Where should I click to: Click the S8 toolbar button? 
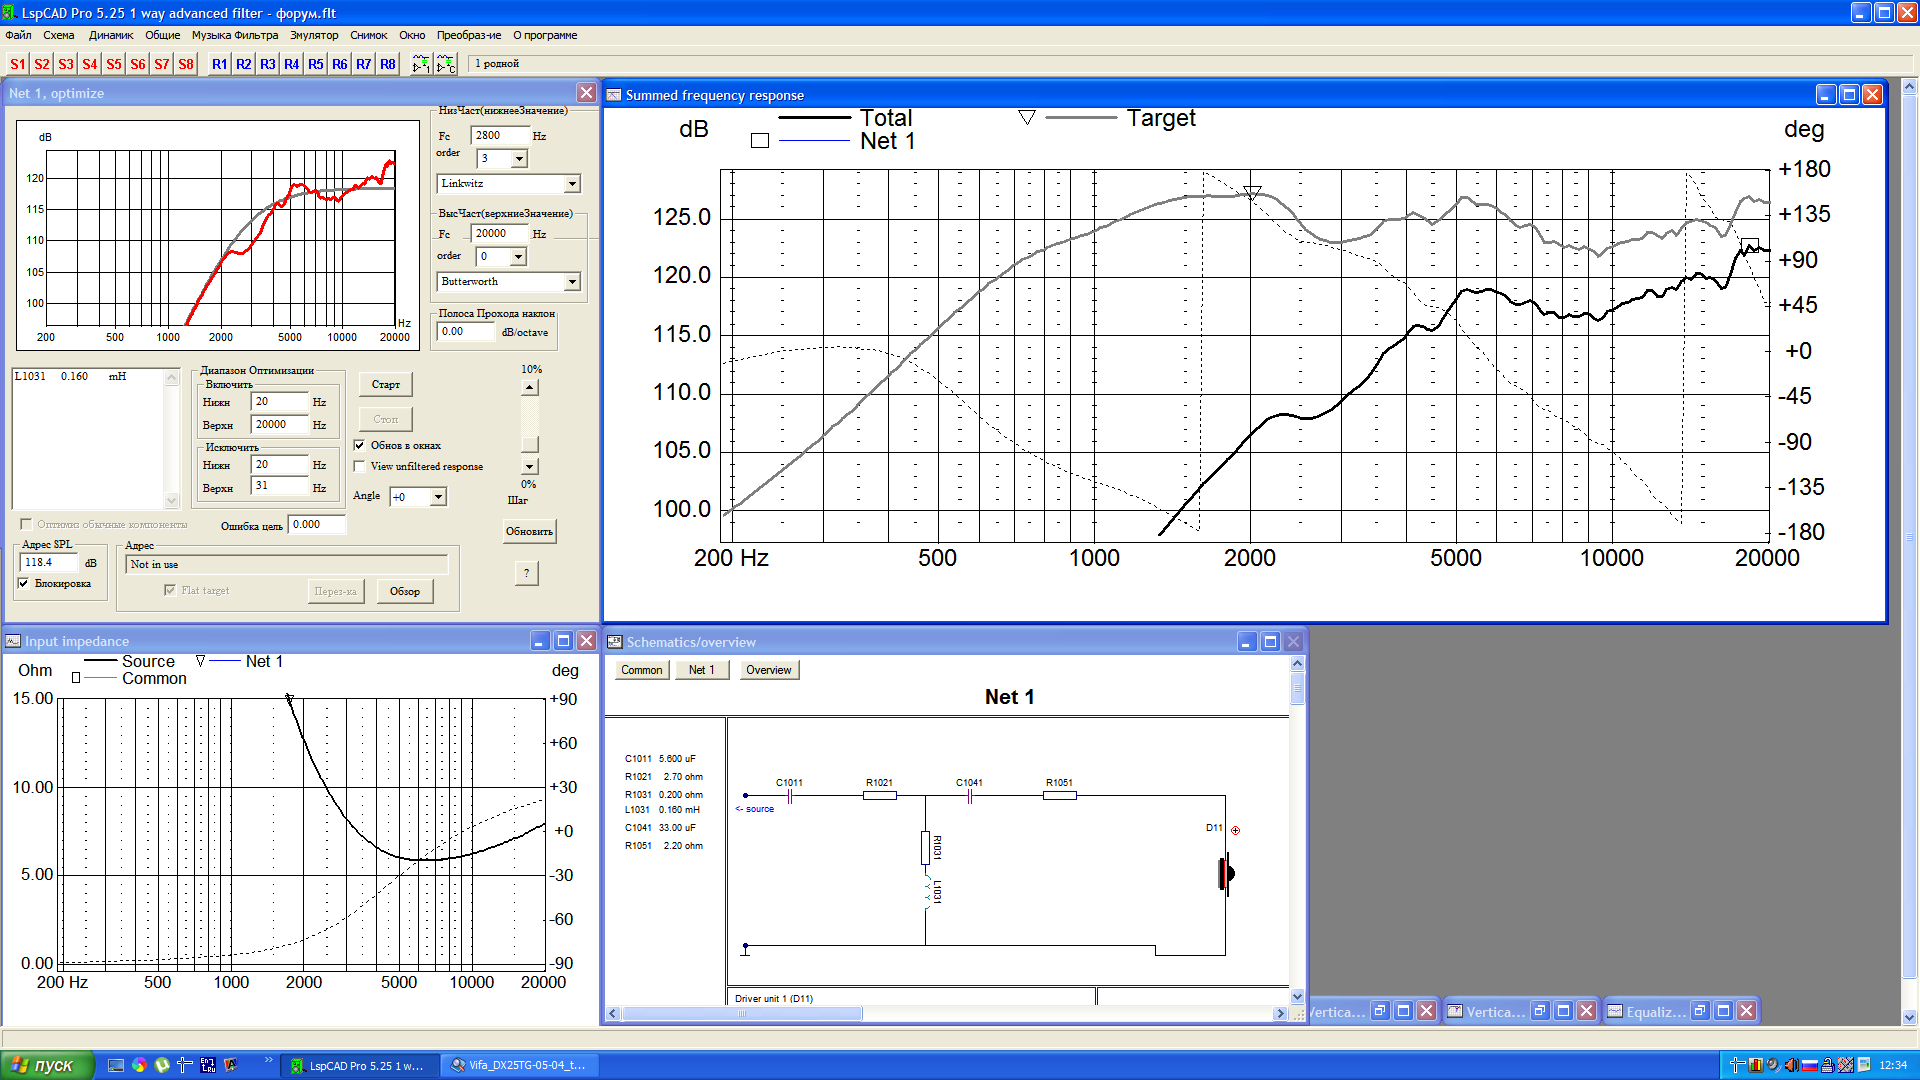tap(185, 64)
